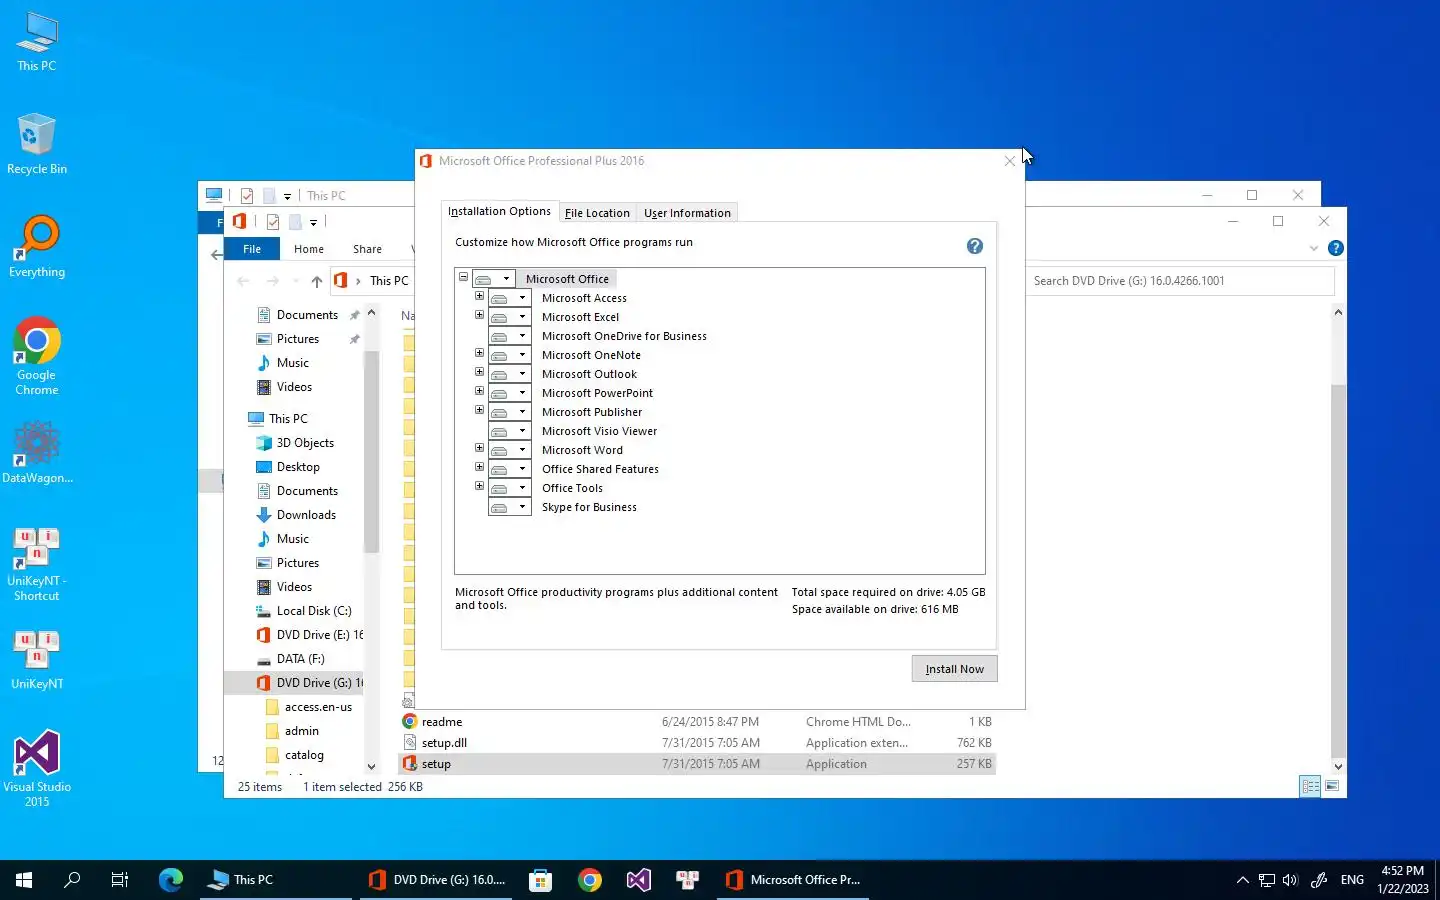1440x900 pixels.
Task: Open the Share ribbon tab in Explorer
Action: pos(367,249)
